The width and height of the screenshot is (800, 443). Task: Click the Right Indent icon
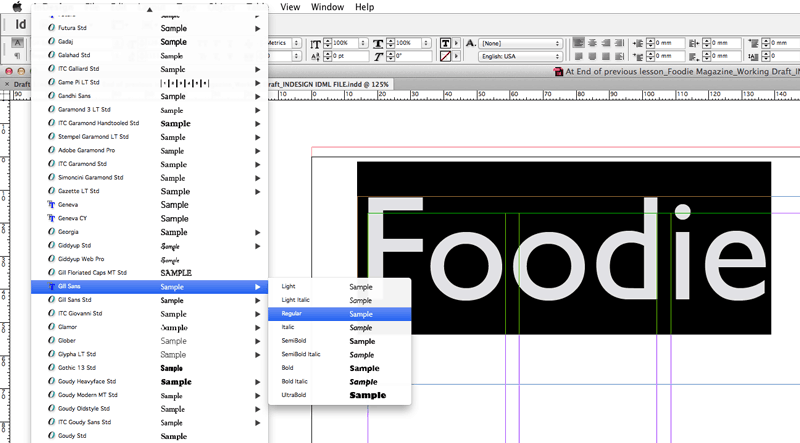[x=694, y=43]
